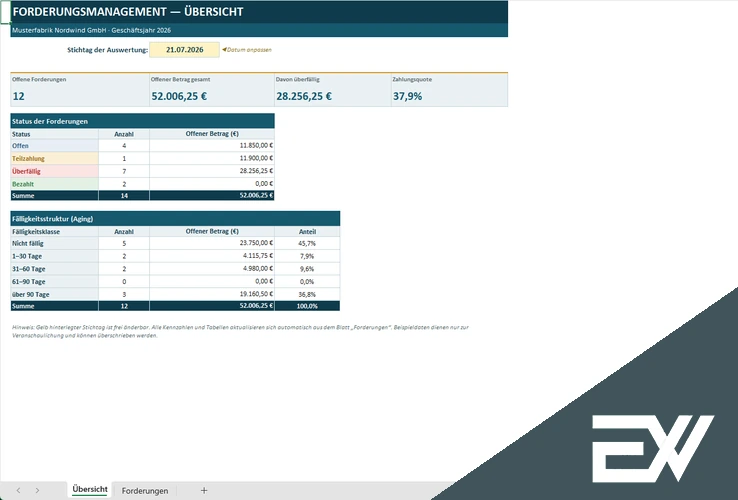Click the orange Teilzahlung status cell

(55, 158)
